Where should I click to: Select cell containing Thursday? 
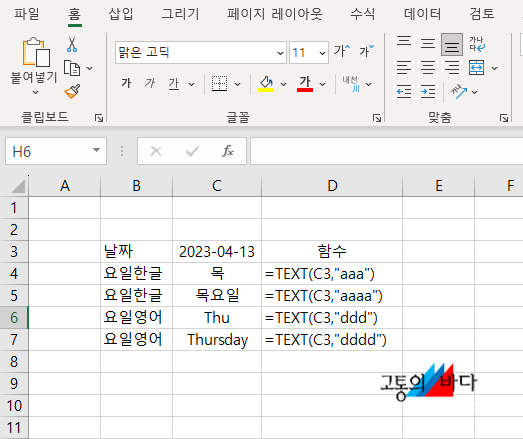217,340
